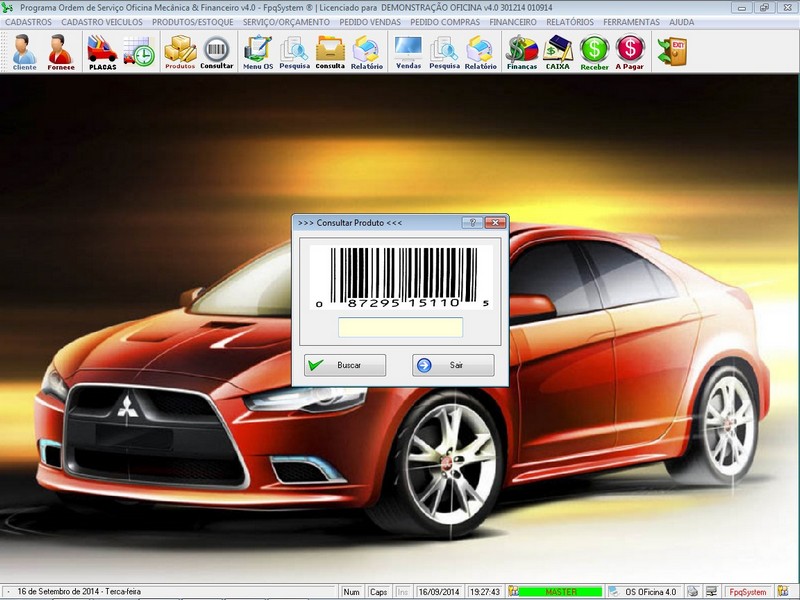Restore down the main application window

[764, 8]
